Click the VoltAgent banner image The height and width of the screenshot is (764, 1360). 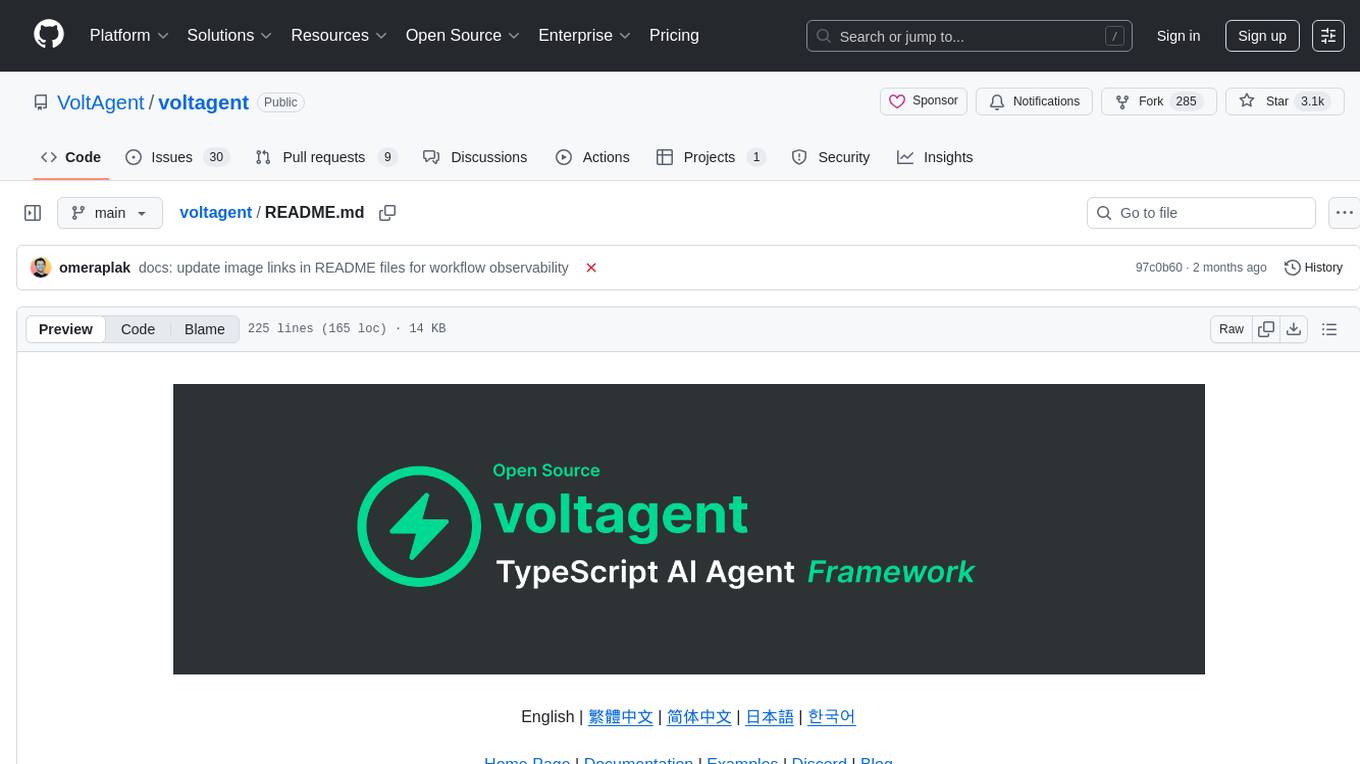(688, 529)
